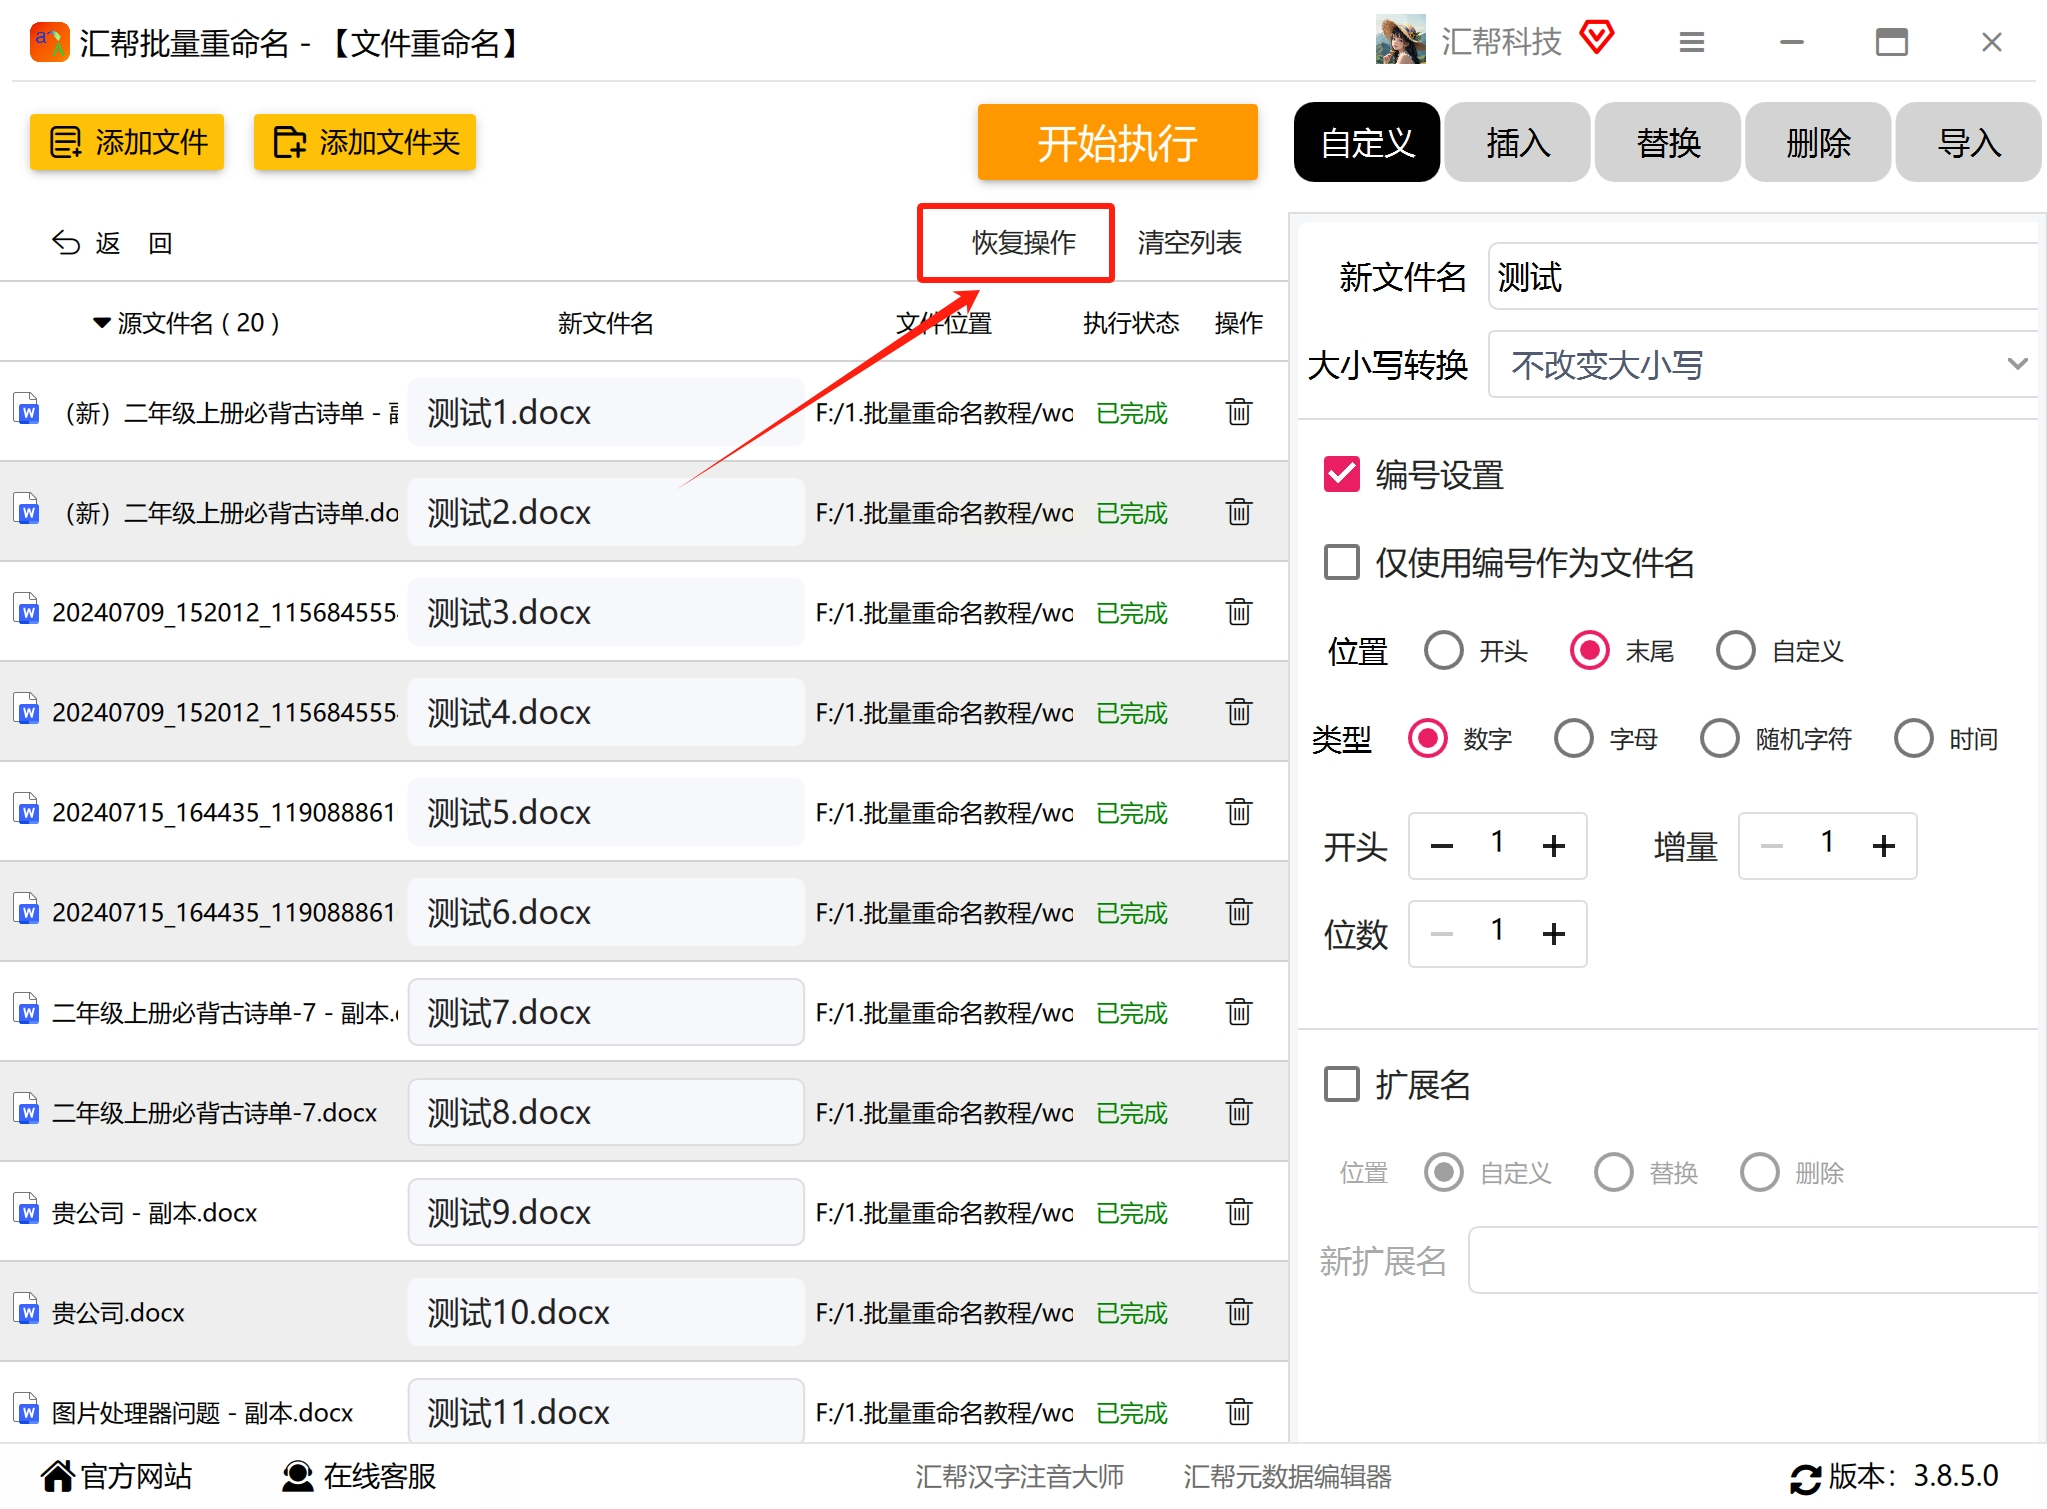Image resolution: width=2047 pixels, height=1509 pixels.
Task: Click the trash icon for 测试1.docx row
Action: pyautogui.click(x=1238, y=412)
